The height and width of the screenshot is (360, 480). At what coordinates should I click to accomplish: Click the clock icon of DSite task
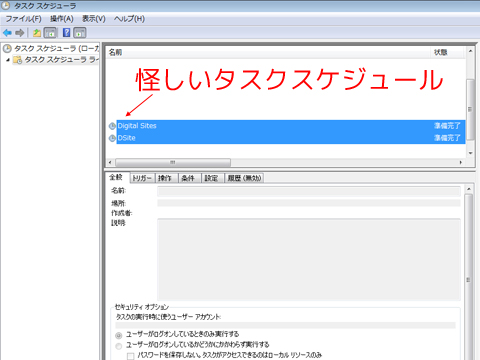112,138
